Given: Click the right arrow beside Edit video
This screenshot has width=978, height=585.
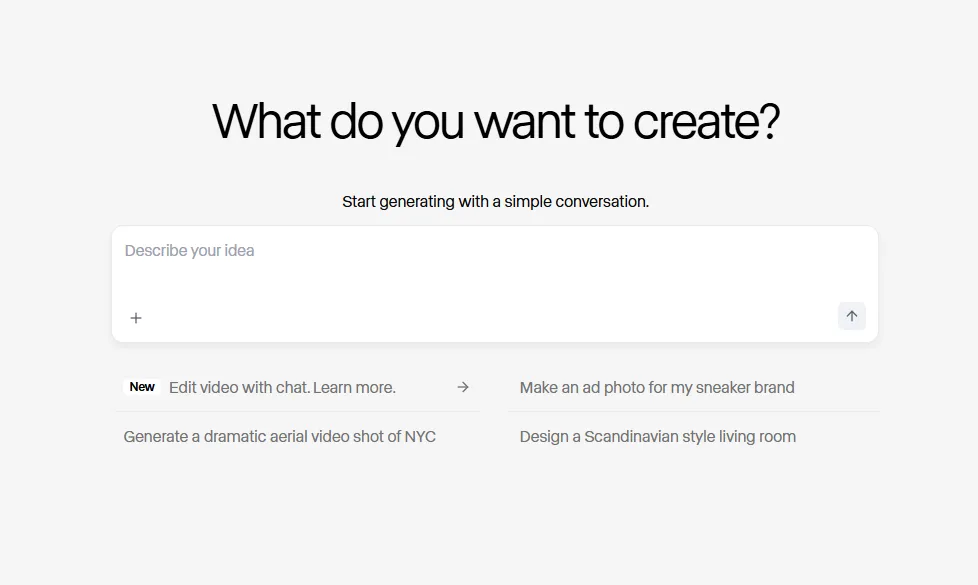Looking at the screenshot, I should point(463,387).
